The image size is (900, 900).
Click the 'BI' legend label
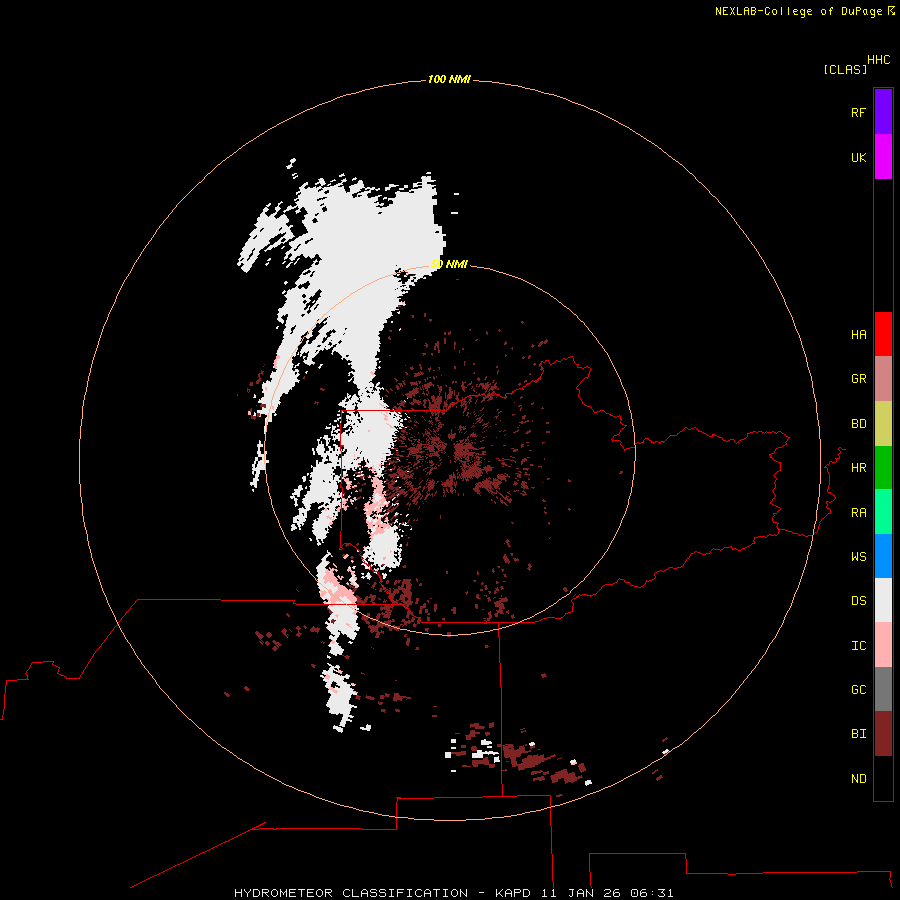[858, 734]
